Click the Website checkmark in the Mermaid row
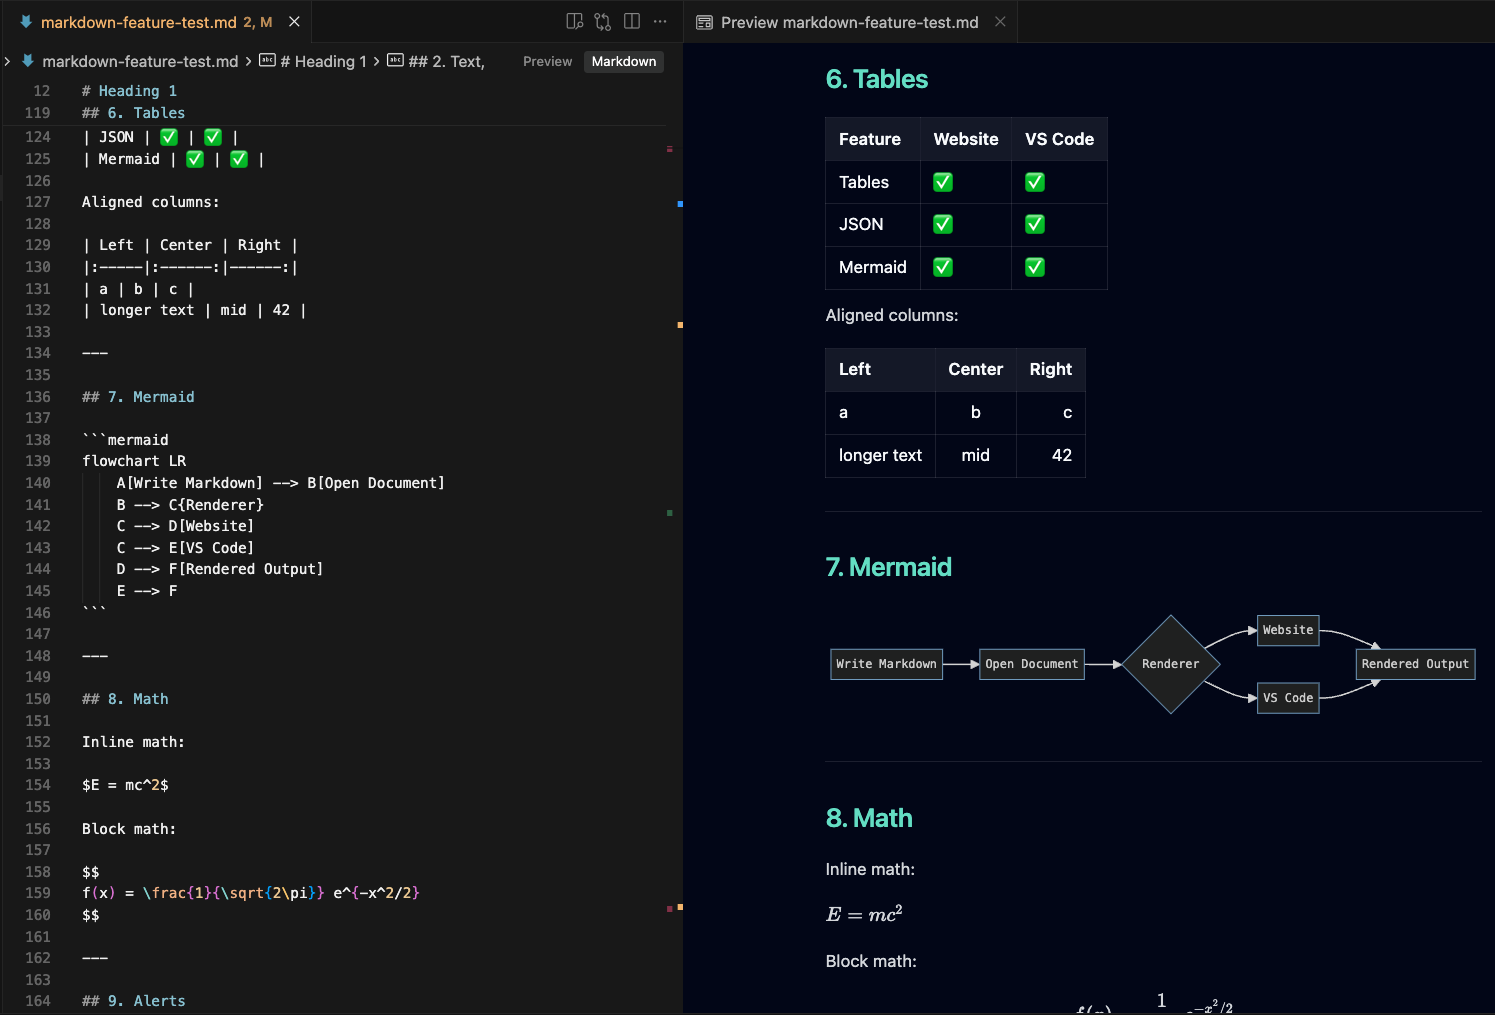This screenshot has height=1015, width=1495. coord(943,267)
